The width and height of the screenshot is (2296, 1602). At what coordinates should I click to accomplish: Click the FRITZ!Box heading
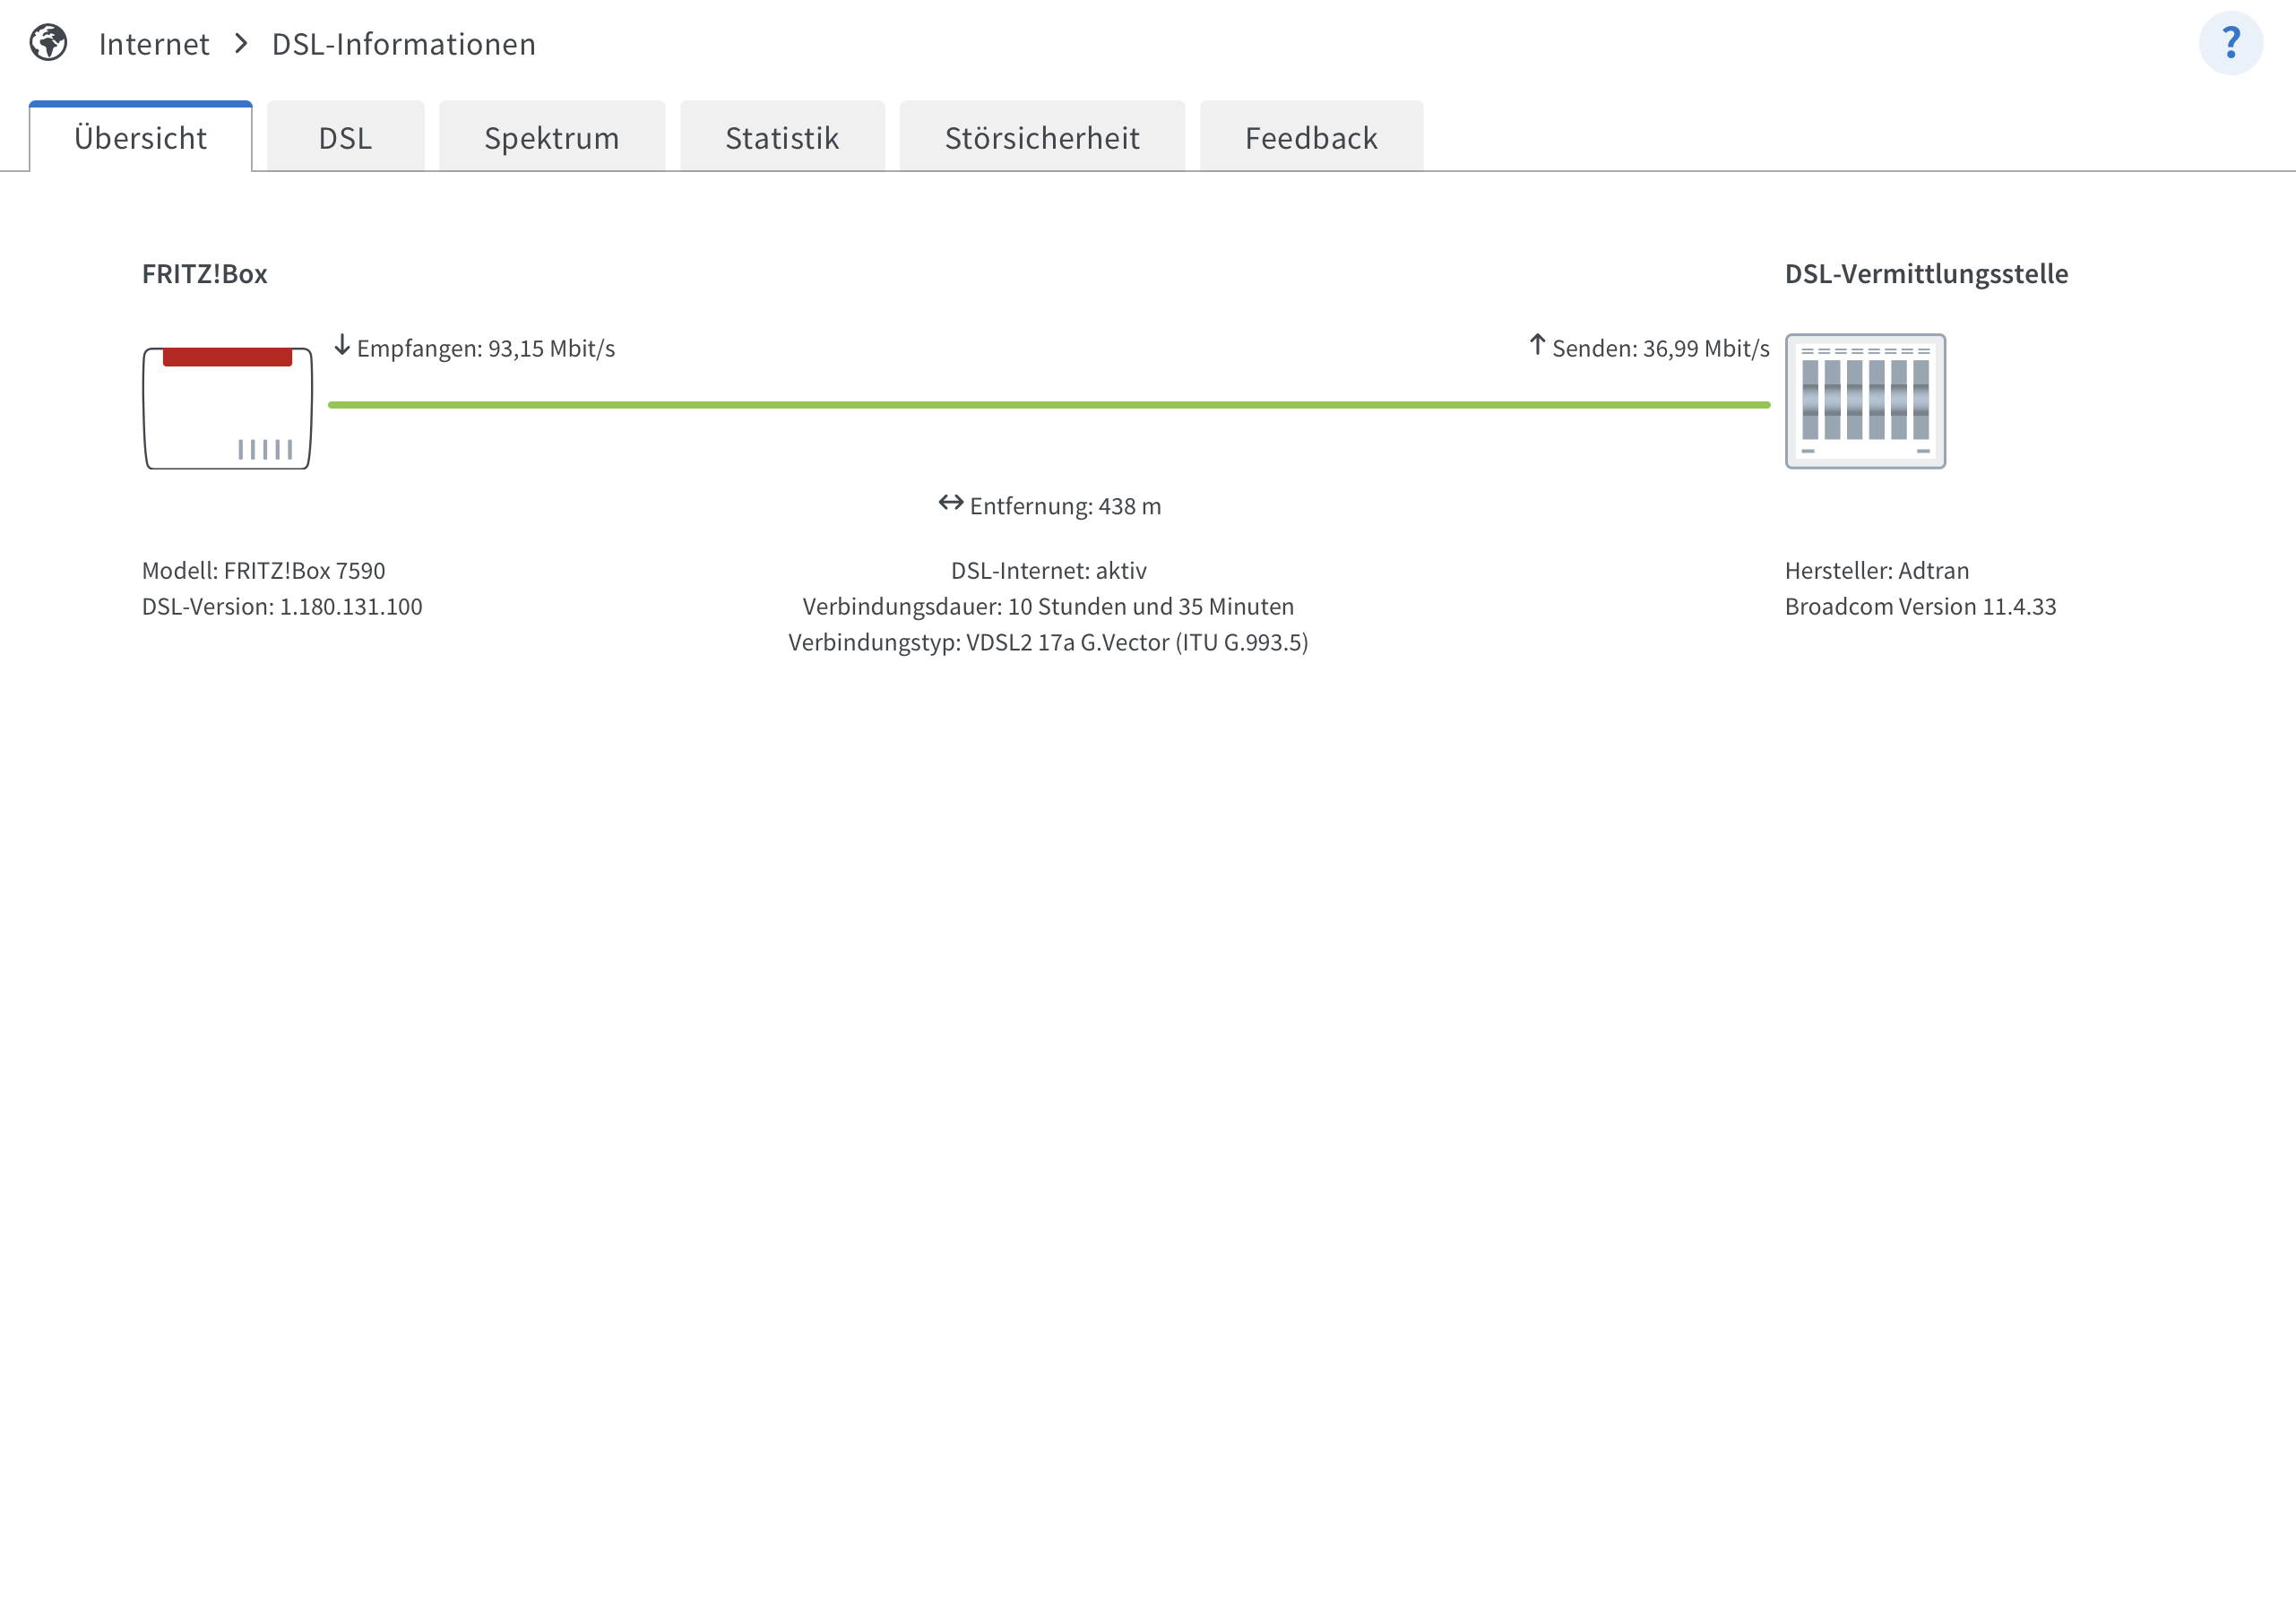pyautogui.click(x=204, y=274)
